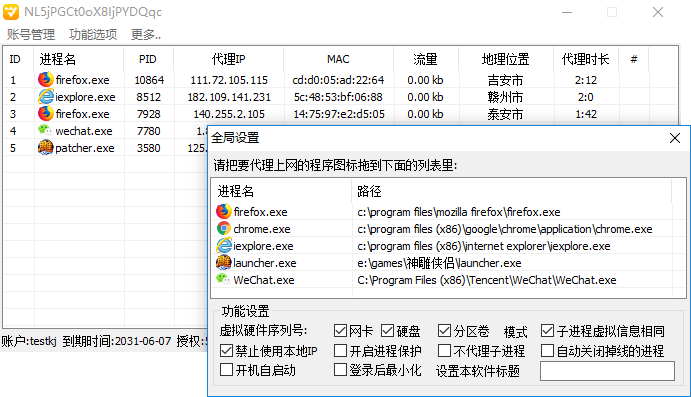Sort the table by the 代理IP column header
This screenshot has width=691, height=397.
click(228, 59)
